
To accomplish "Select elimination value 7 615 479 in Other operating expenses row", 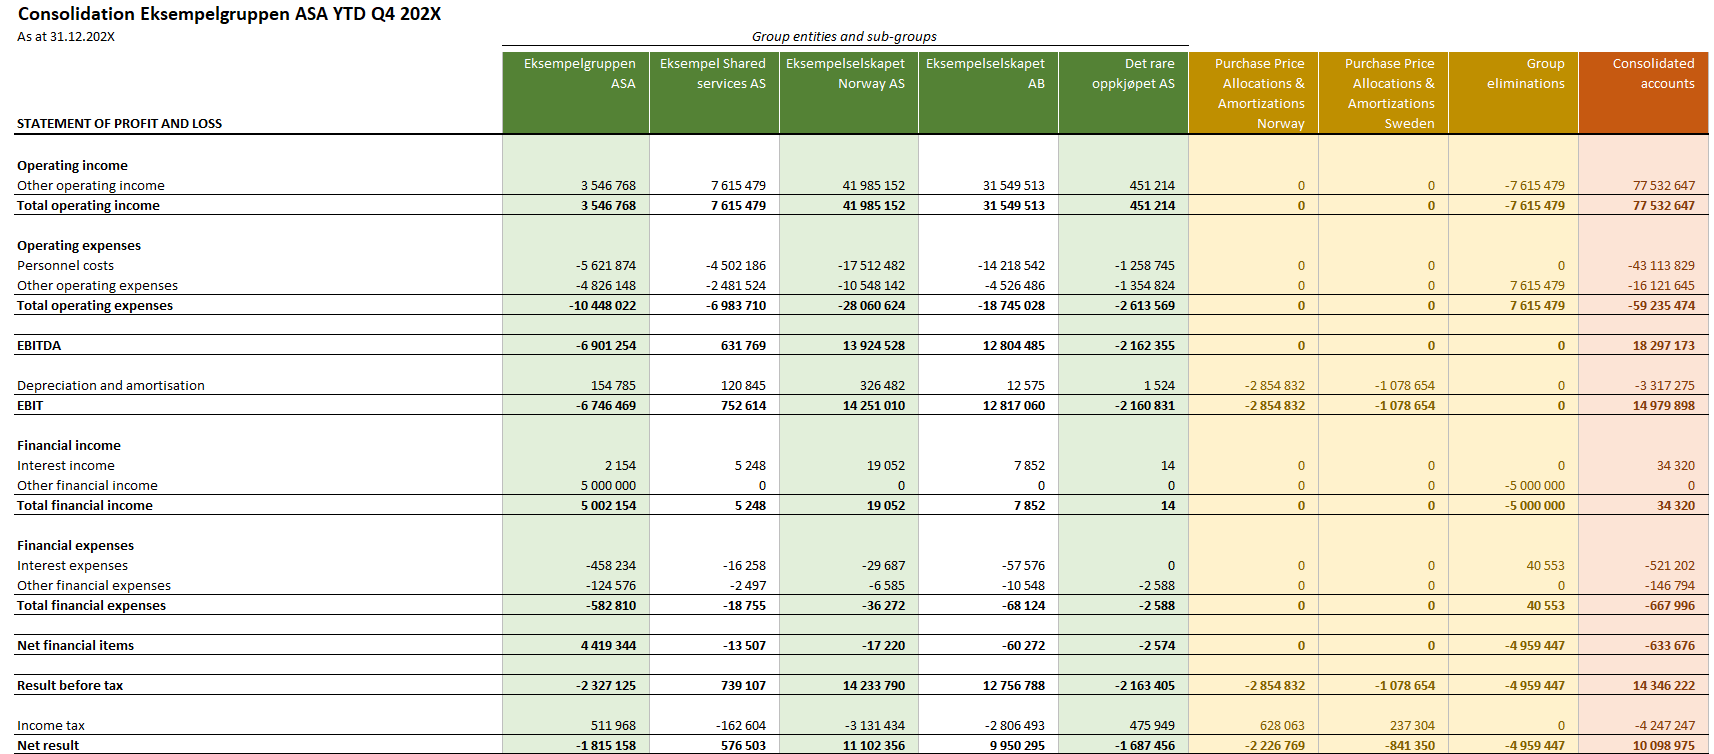I will (x=1537, y=286).
